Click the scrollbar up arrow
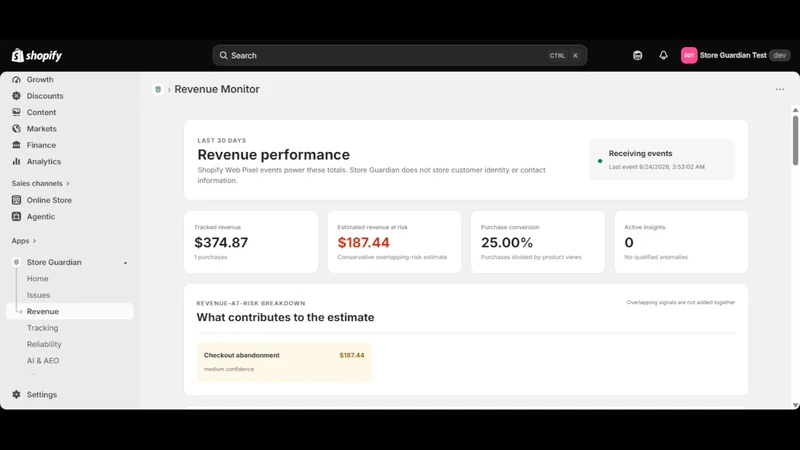The image size is (800, 450). pos(795,110)
